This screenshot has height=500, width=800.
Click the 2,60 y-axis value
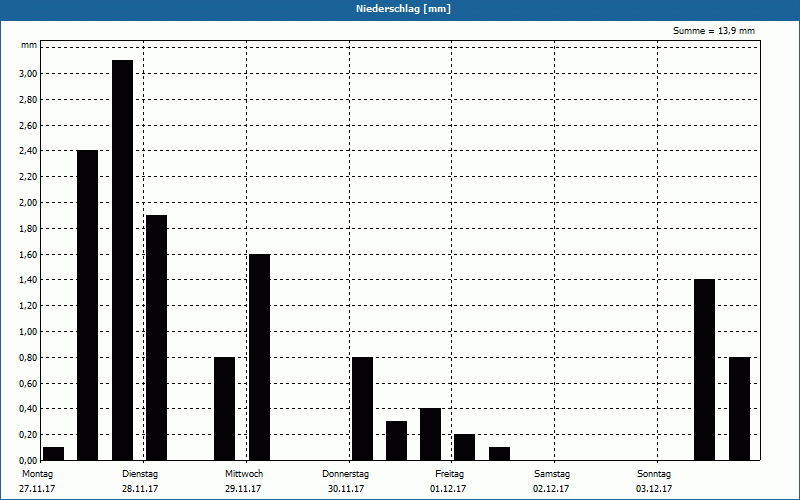(x=28, y=126)
